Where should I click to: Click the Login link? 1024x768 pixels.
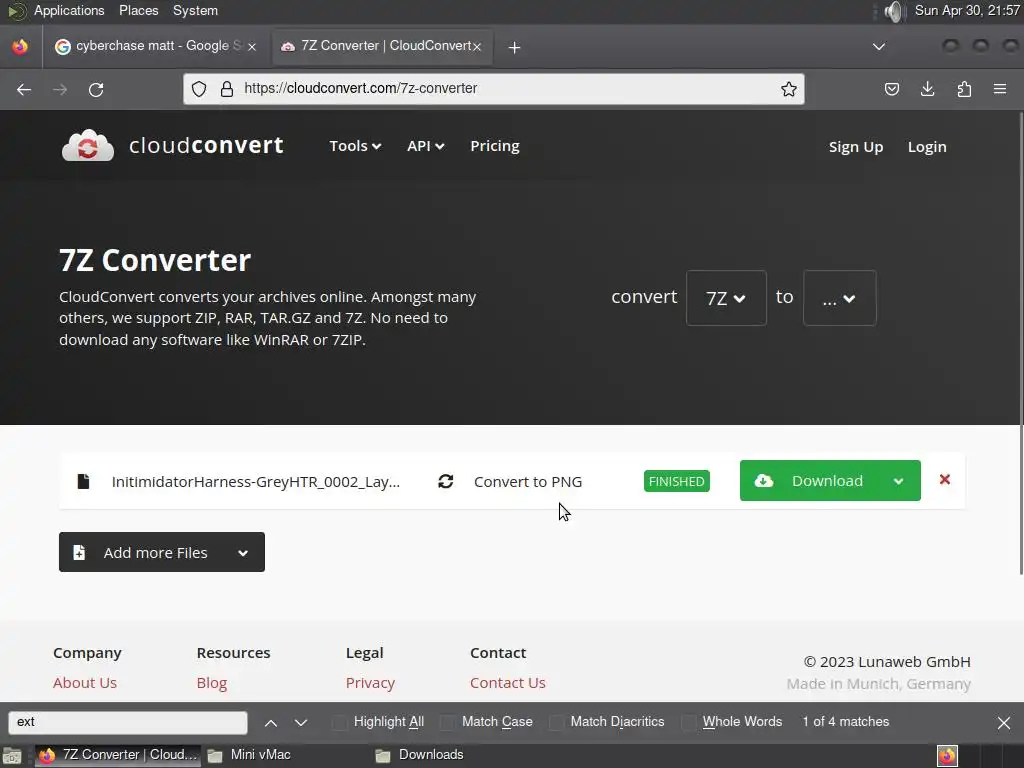pyautogui.click(x=927, y=147)
